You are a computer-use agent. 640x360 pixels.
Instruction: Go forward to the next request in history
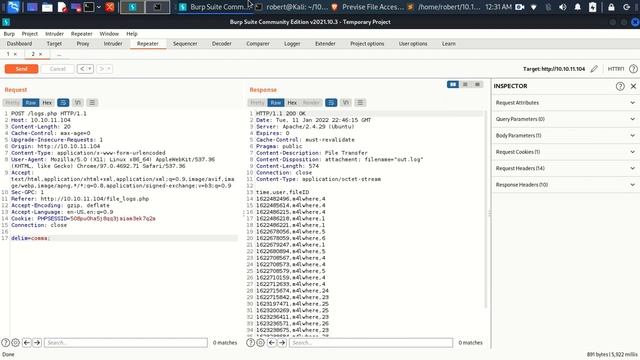click(102, 69)
